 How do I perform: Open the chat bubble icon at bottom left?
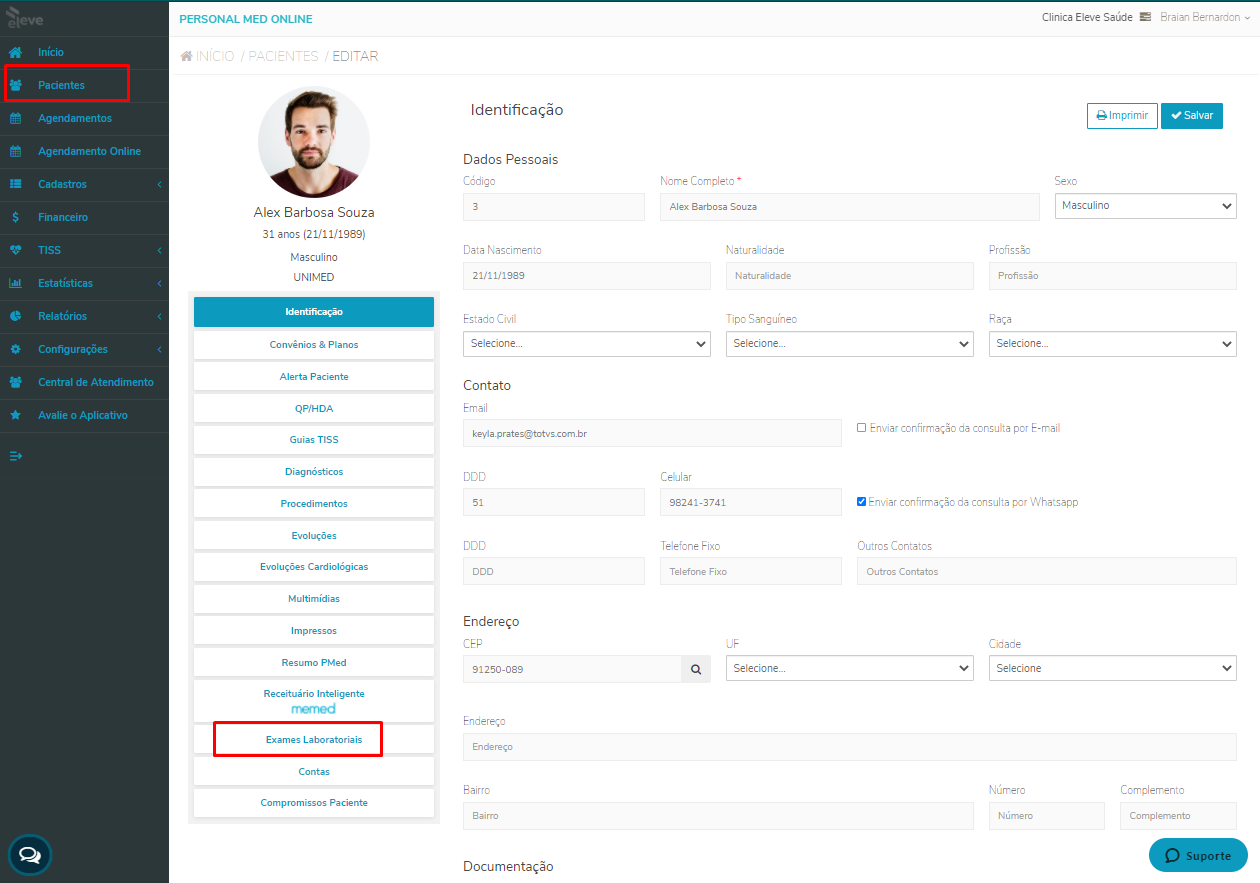(30, 855)
